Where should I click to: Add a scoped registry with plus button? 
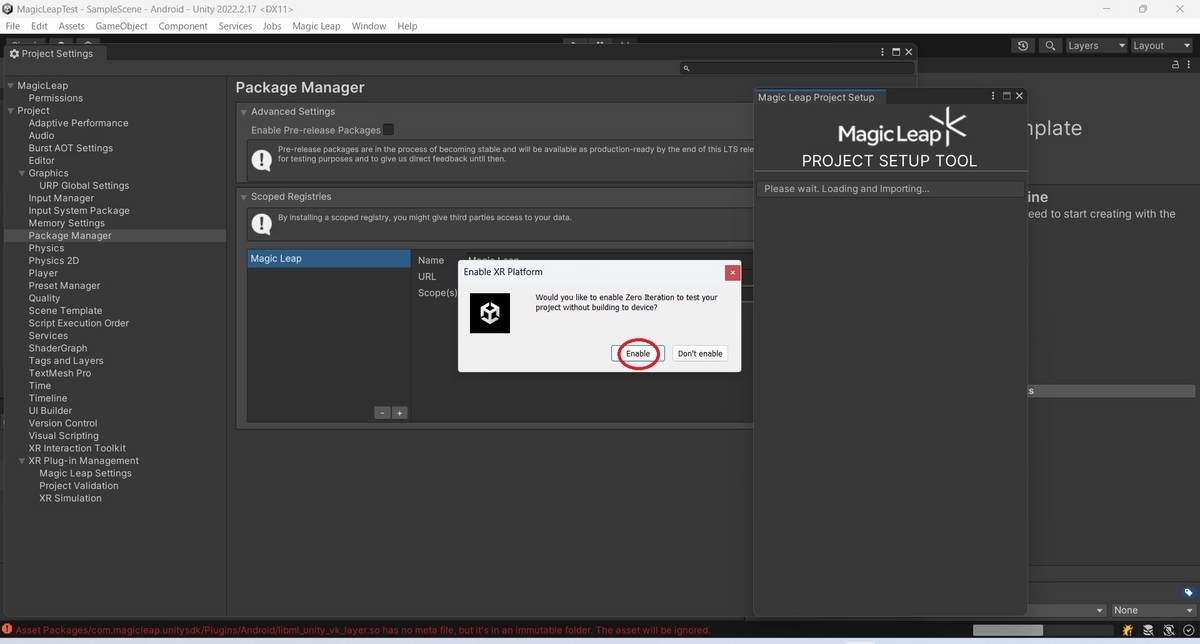pos(399,412)
